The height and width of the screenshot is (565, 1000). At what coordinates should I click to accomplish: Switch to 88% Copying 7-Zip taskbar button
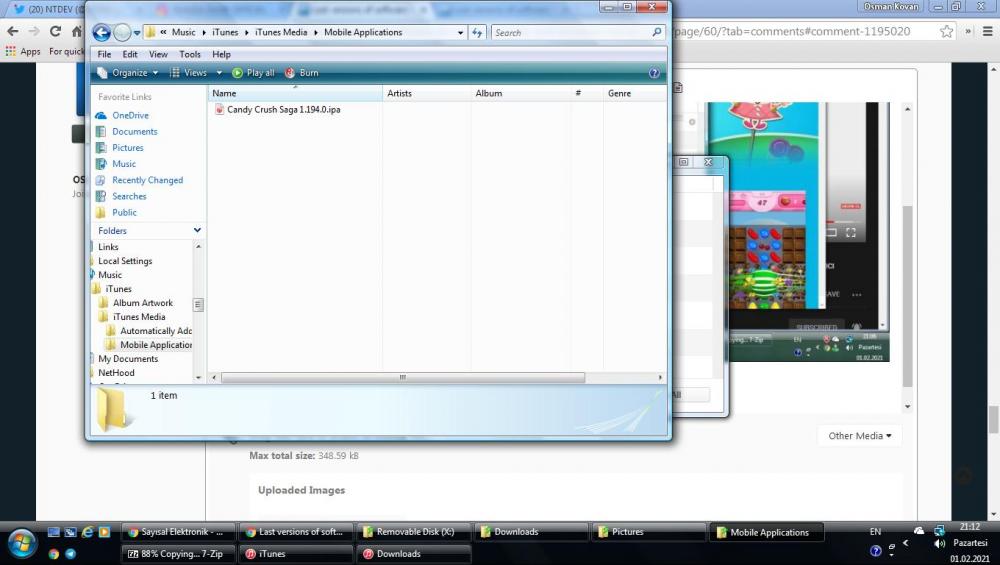click(176, 554)
